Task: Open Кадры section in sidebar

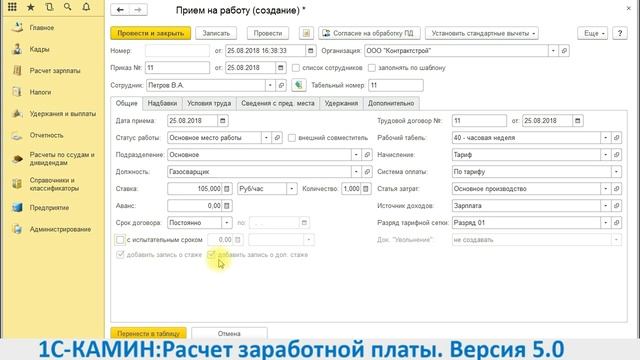Action: point(40,49)
